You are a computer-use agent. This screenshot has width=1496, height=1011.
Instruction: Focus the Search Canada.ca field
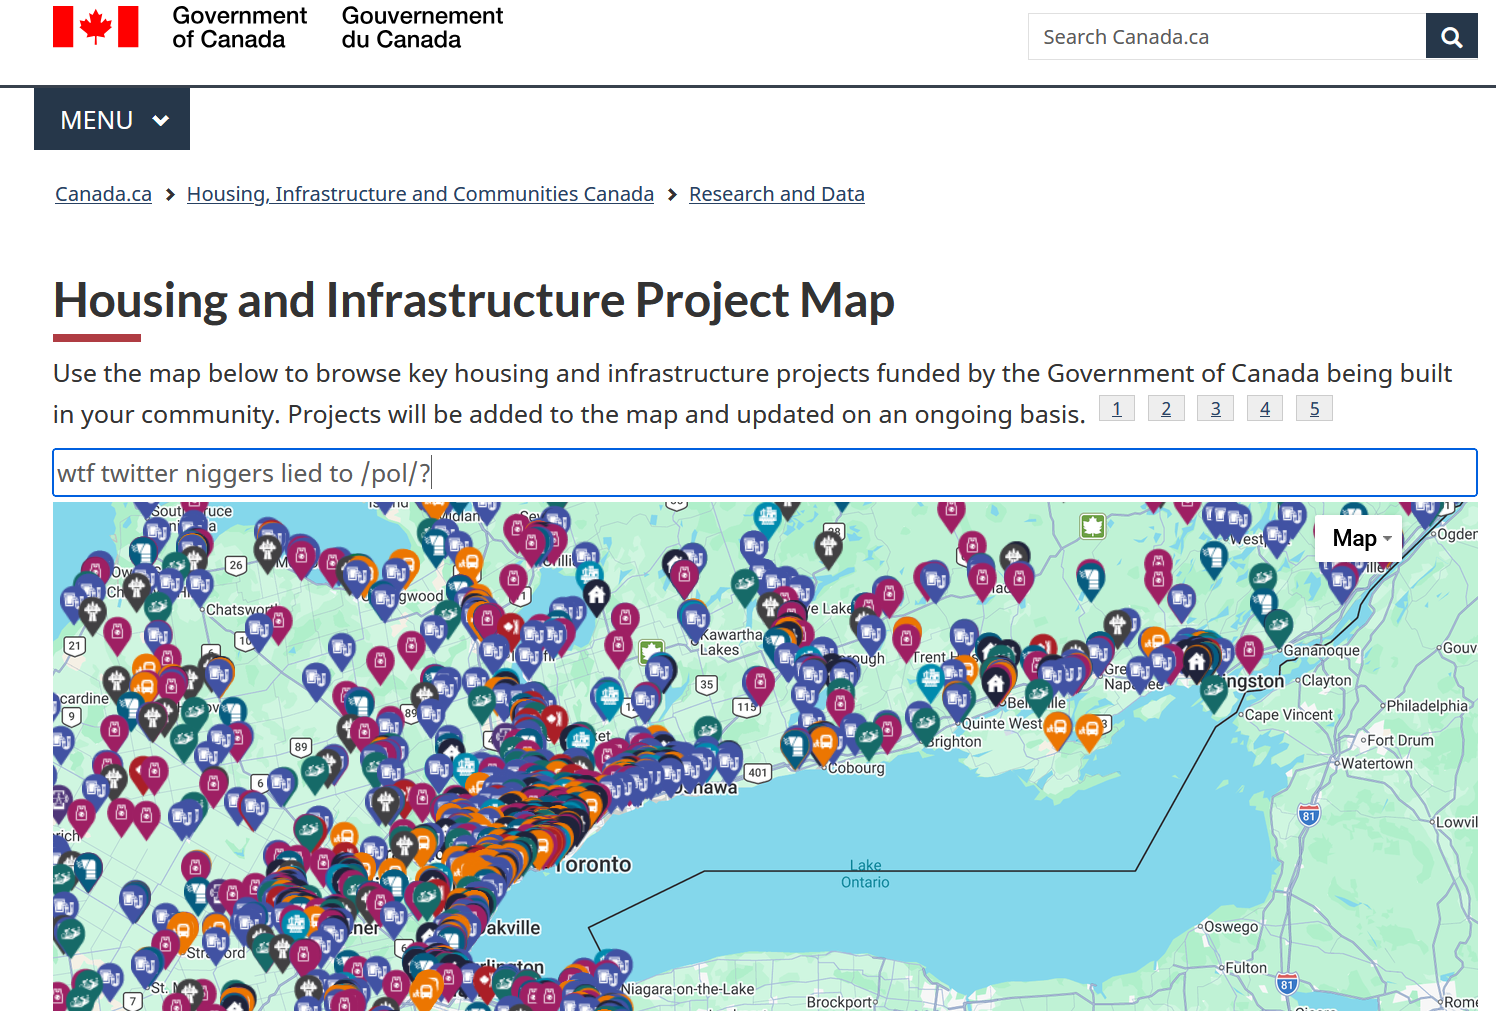click(x=1227, y=37)
